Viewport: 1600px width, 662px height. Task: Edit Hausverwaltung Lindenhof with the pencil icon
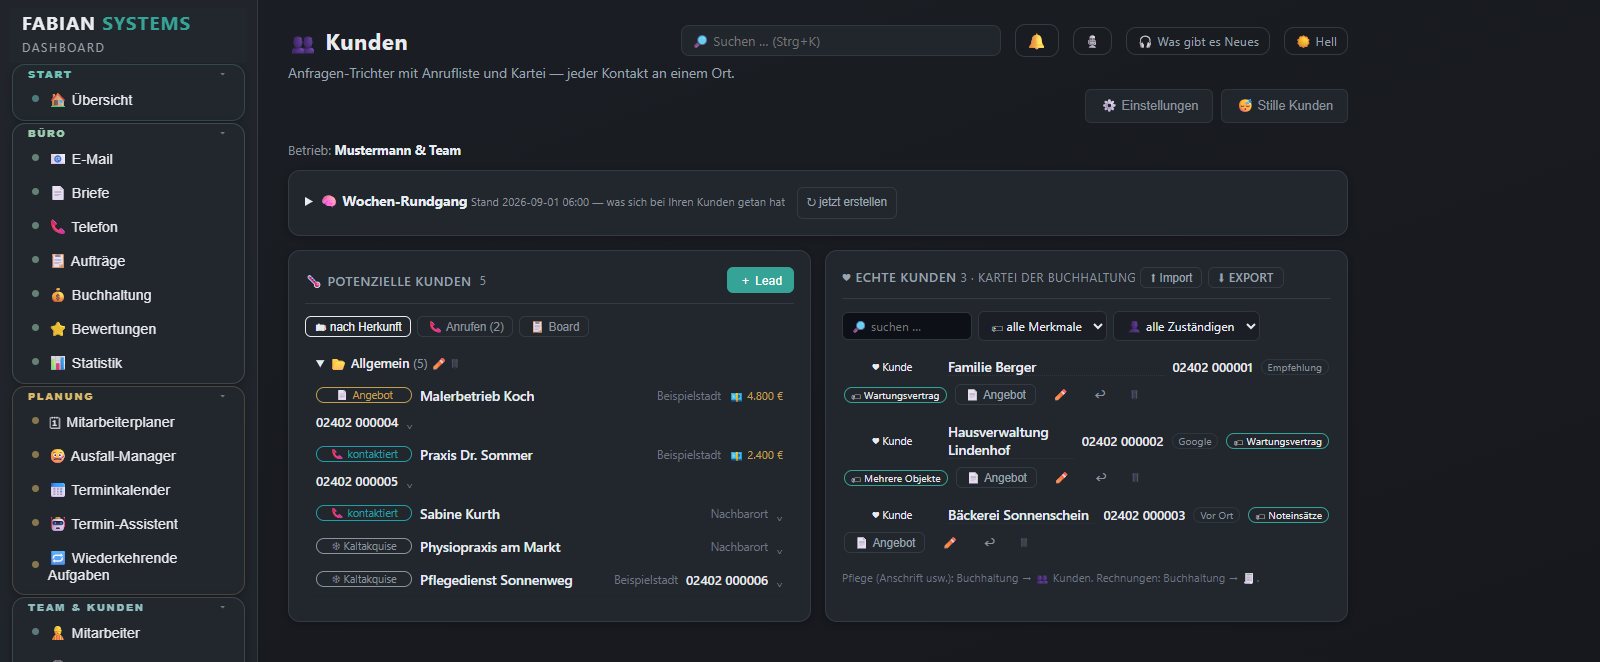[1061, 478]
